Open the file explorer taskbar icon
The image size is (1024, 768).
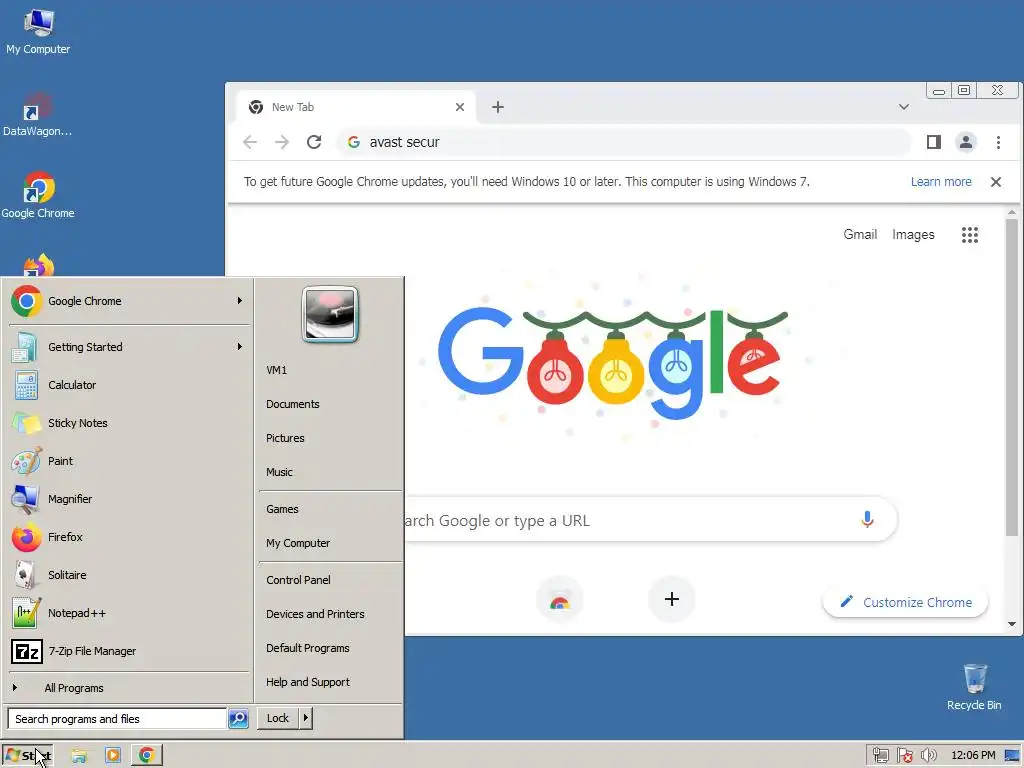tap(79, 756)
